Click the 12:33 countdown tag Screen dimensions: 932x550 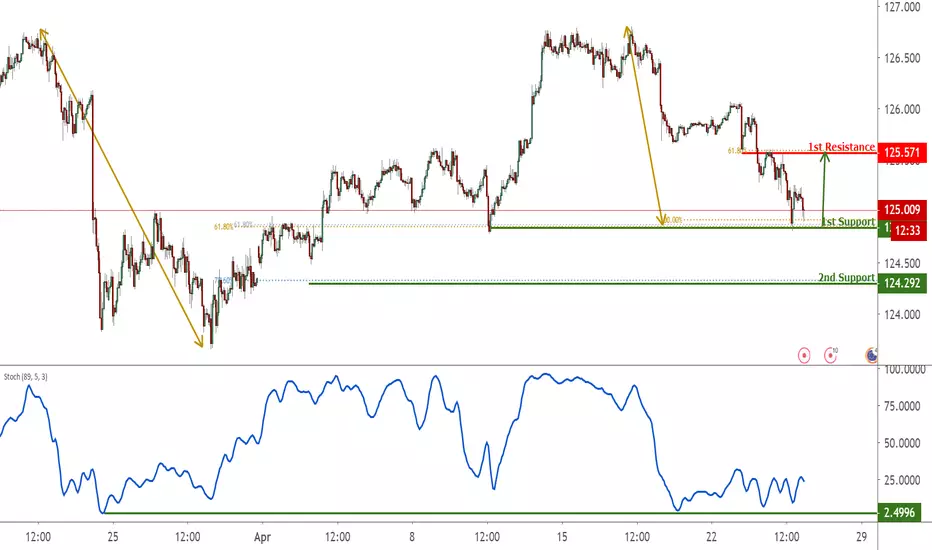pyautogui.click(x=908, y=230)
